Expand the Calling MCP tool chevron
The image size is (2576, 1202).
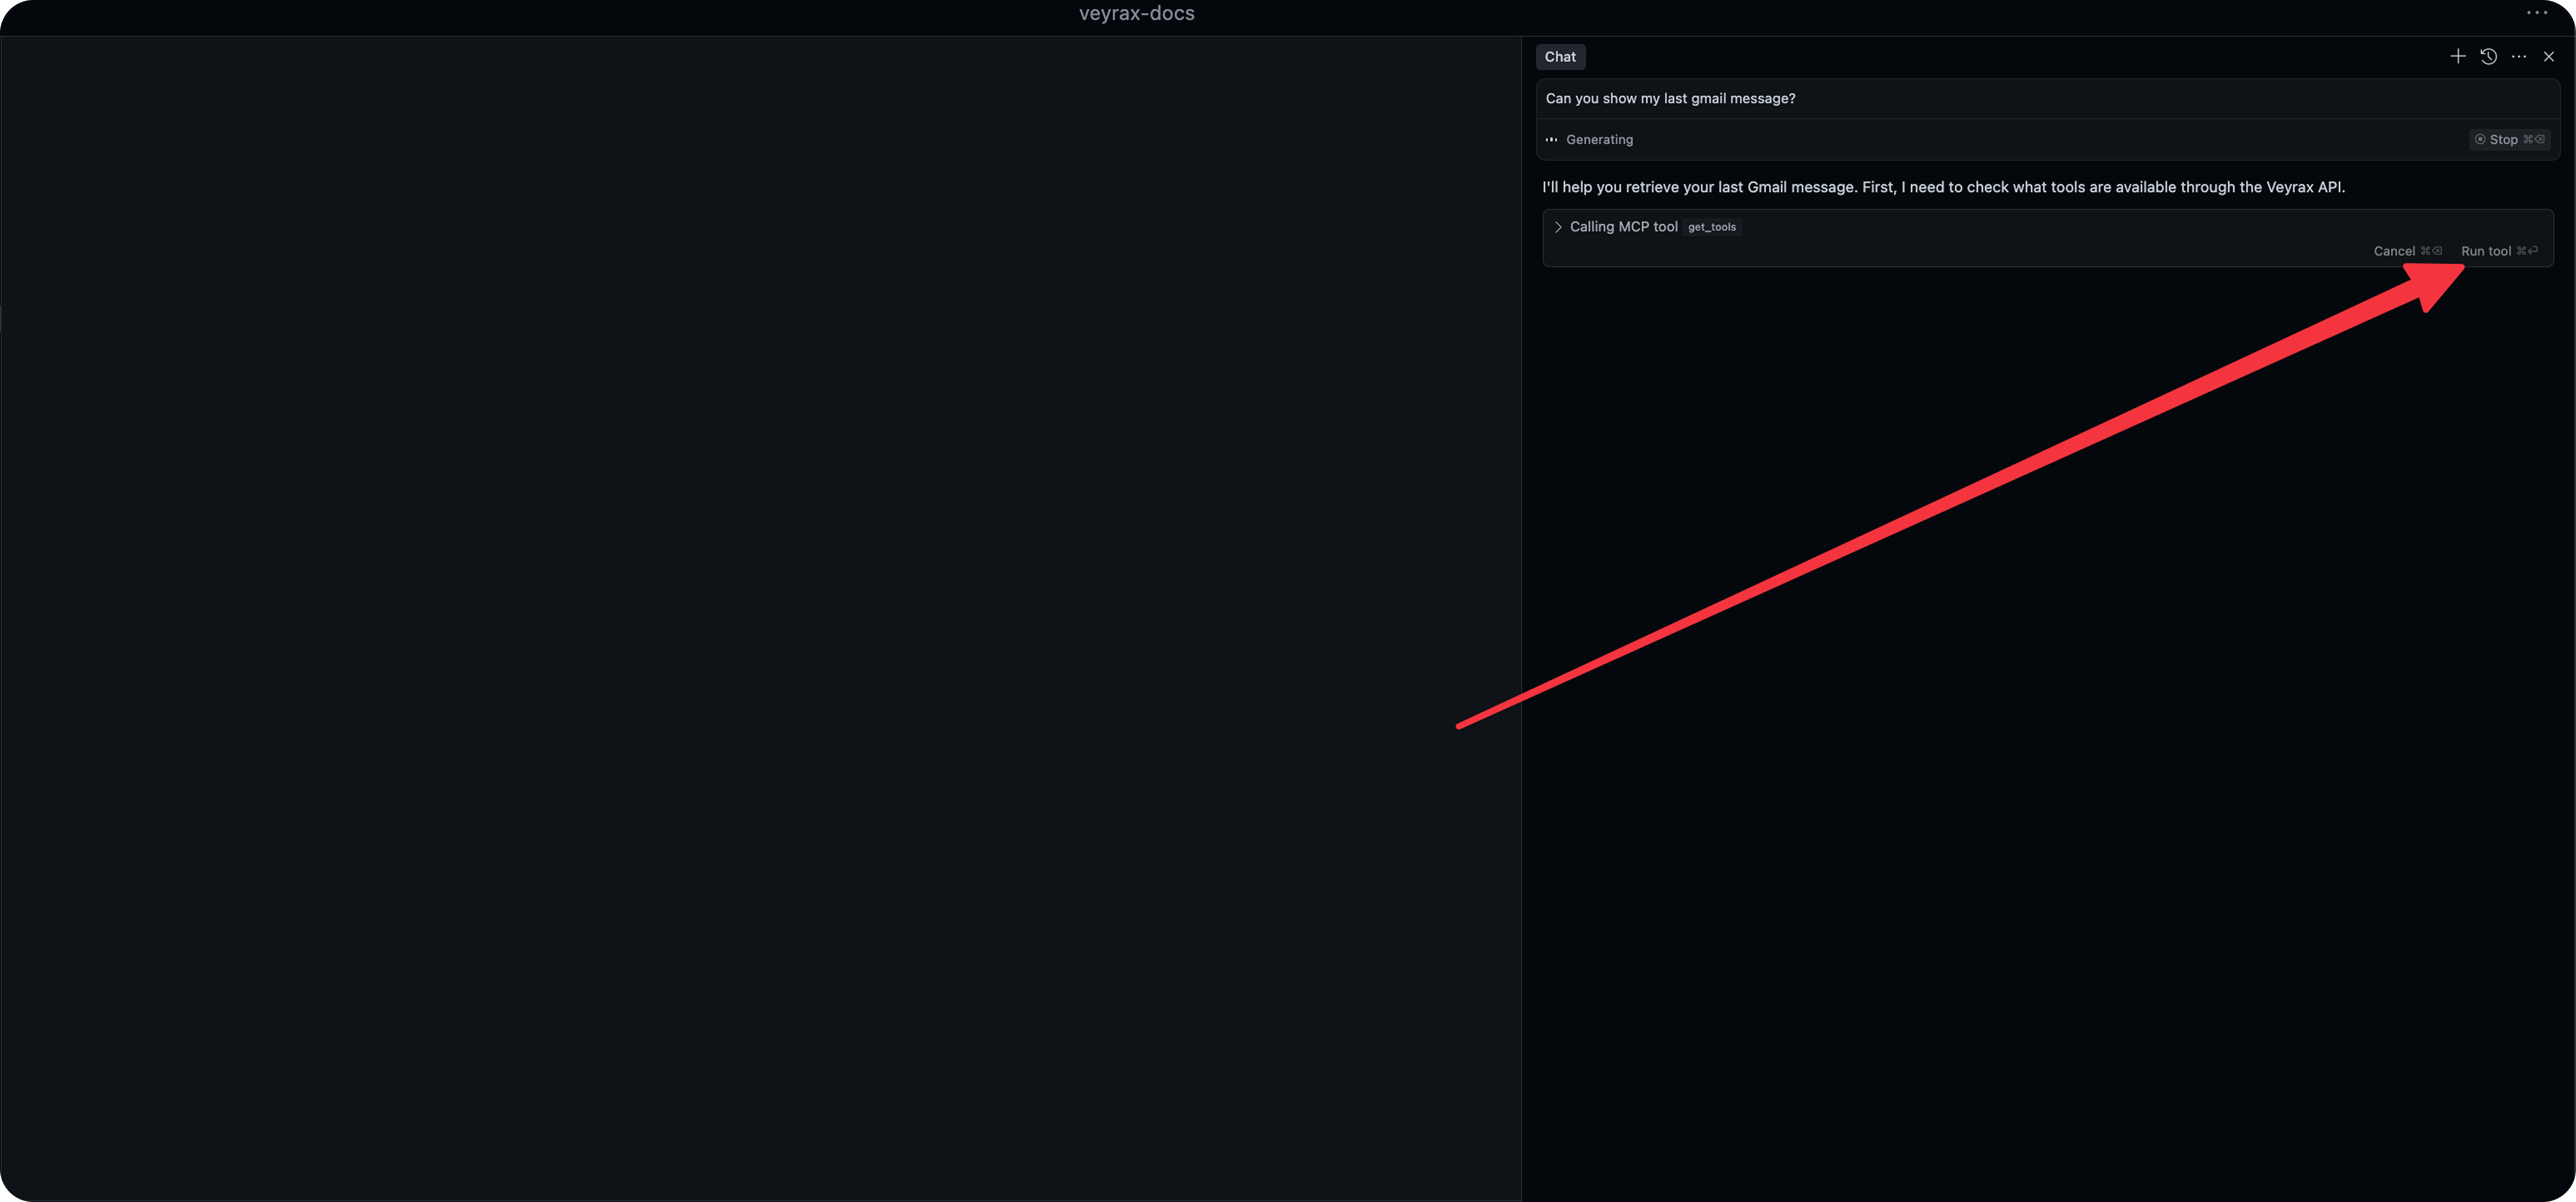pyautogui.click(x=1558, y=227)
